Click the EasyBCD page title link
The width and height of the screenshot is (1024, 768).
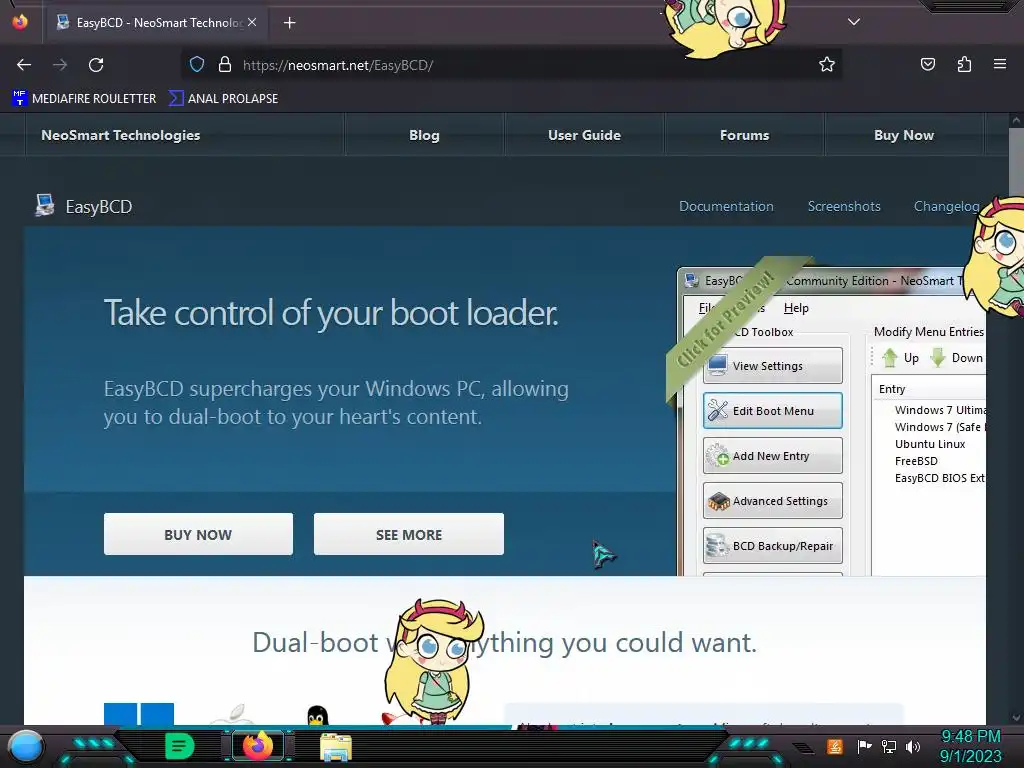click(99, 207)
